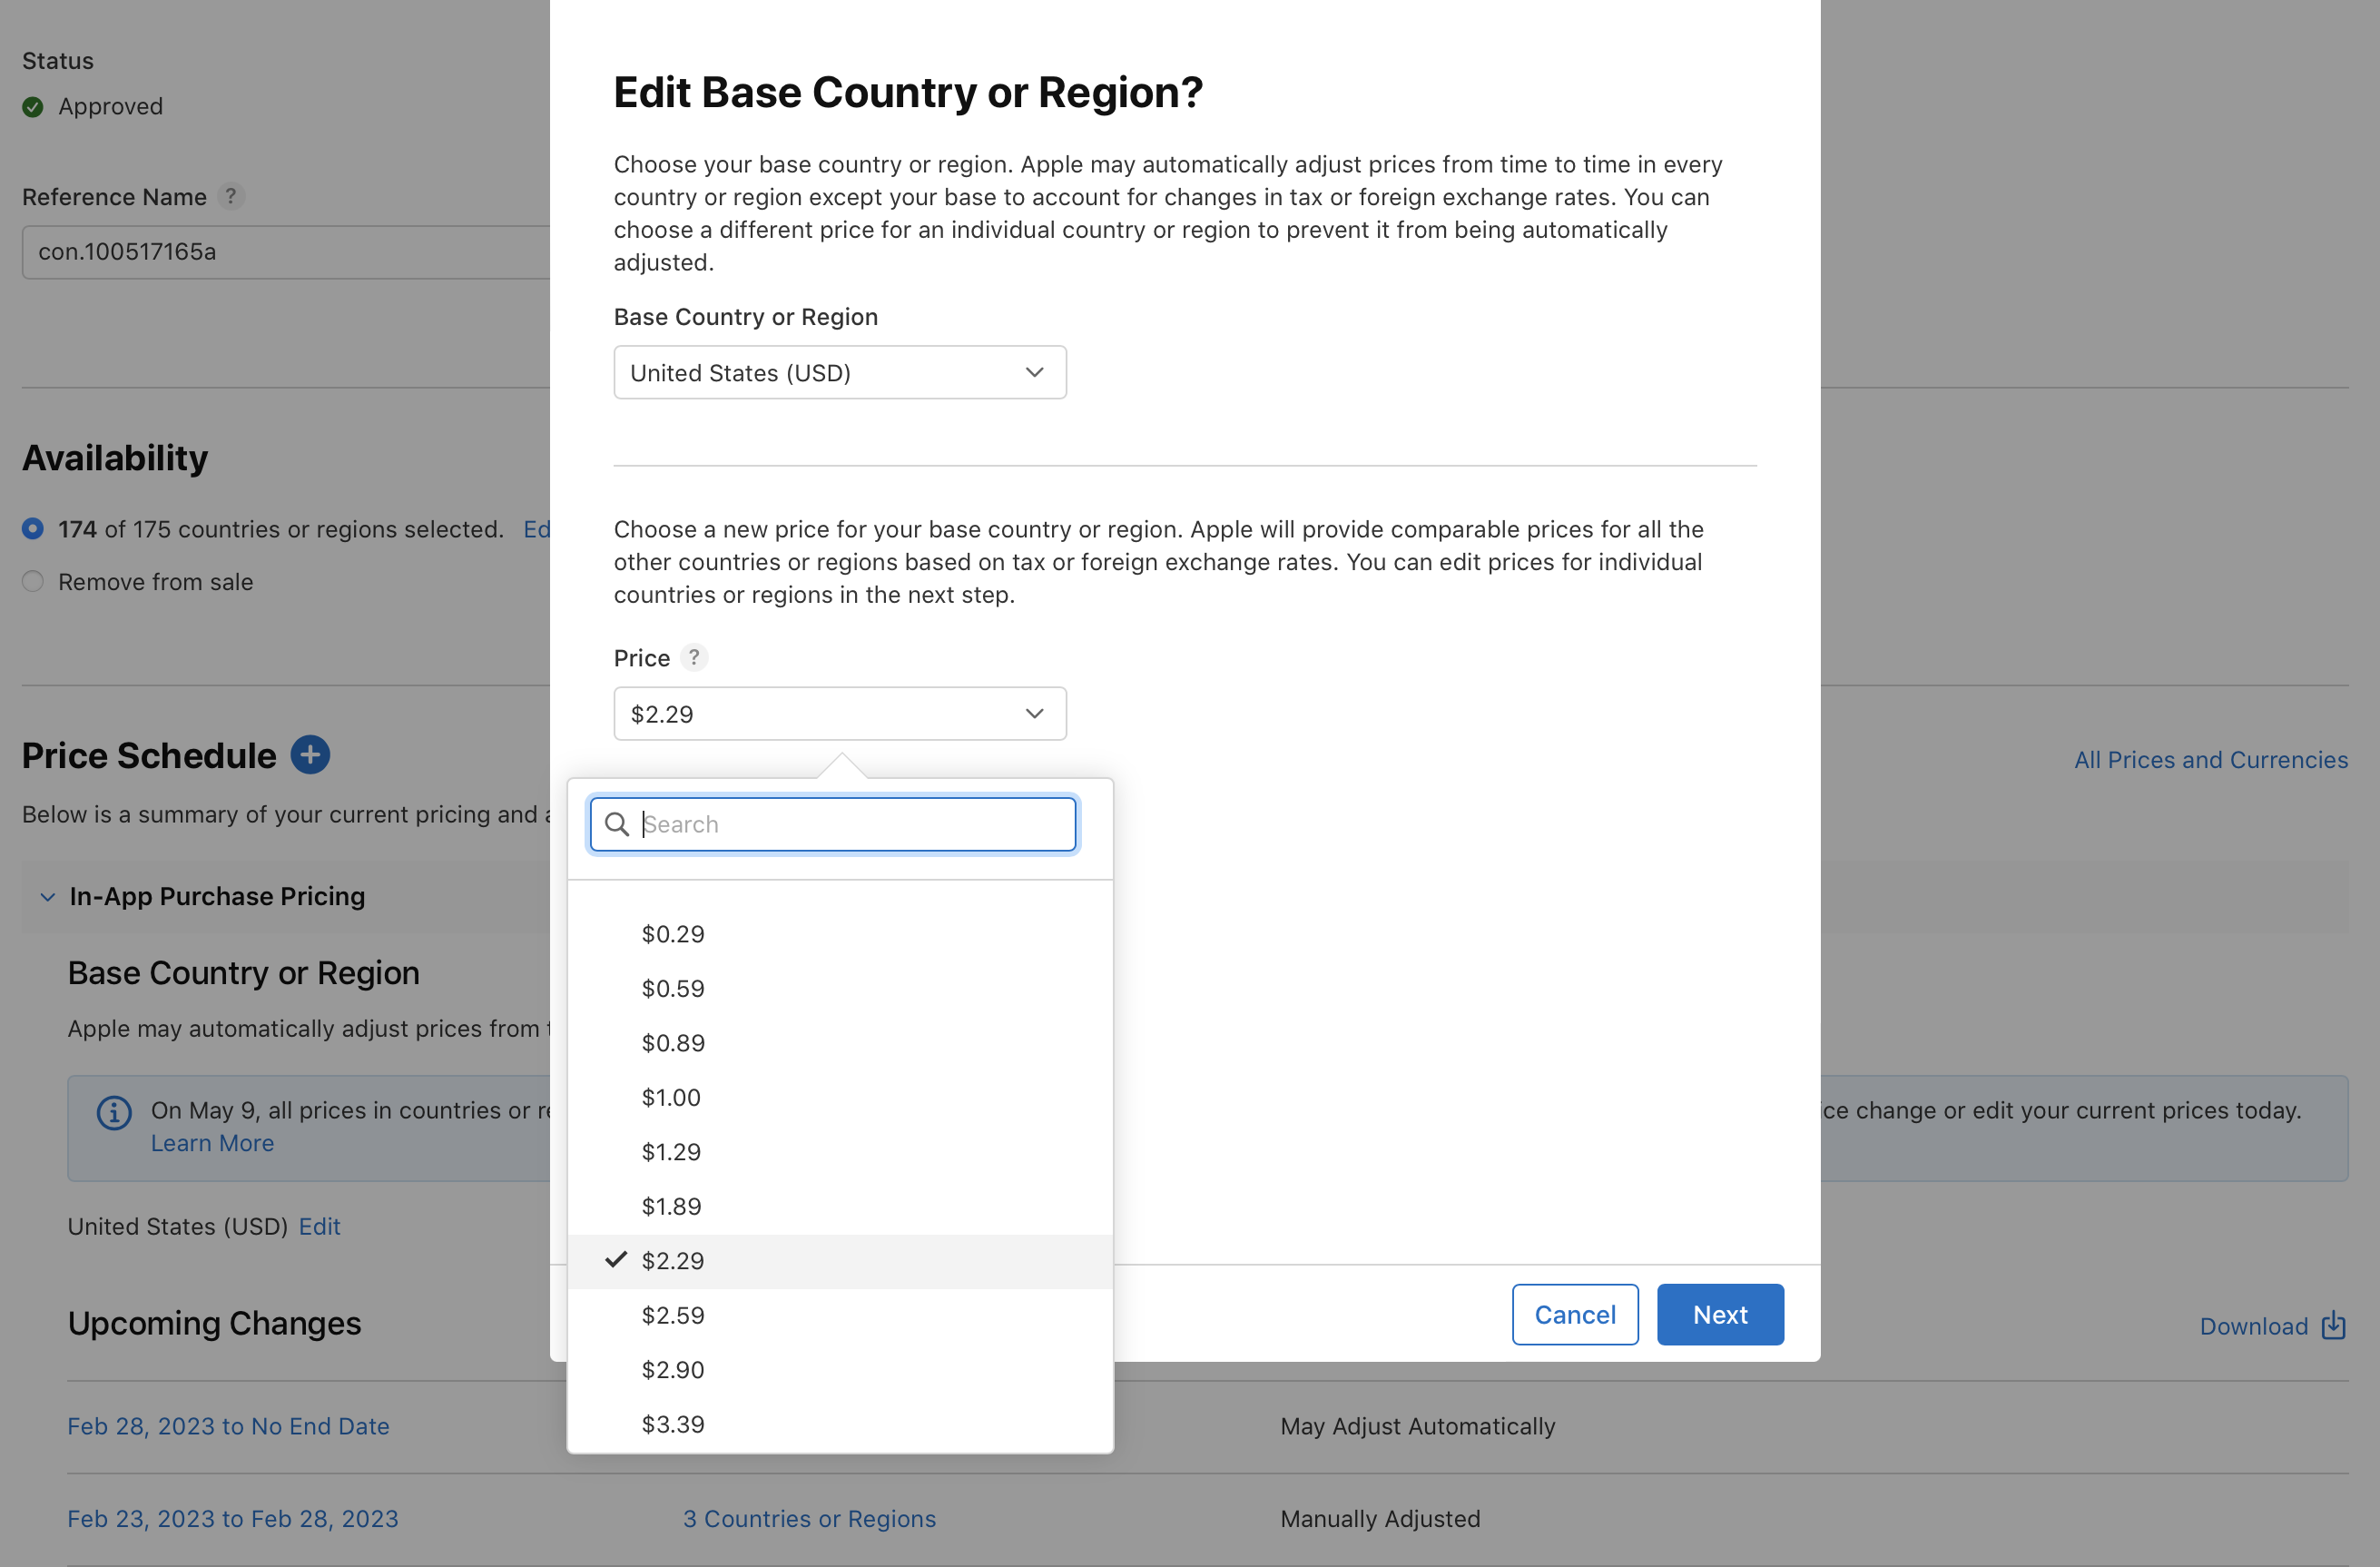Open the Price help tooltip icon

[x=694, y=657]
